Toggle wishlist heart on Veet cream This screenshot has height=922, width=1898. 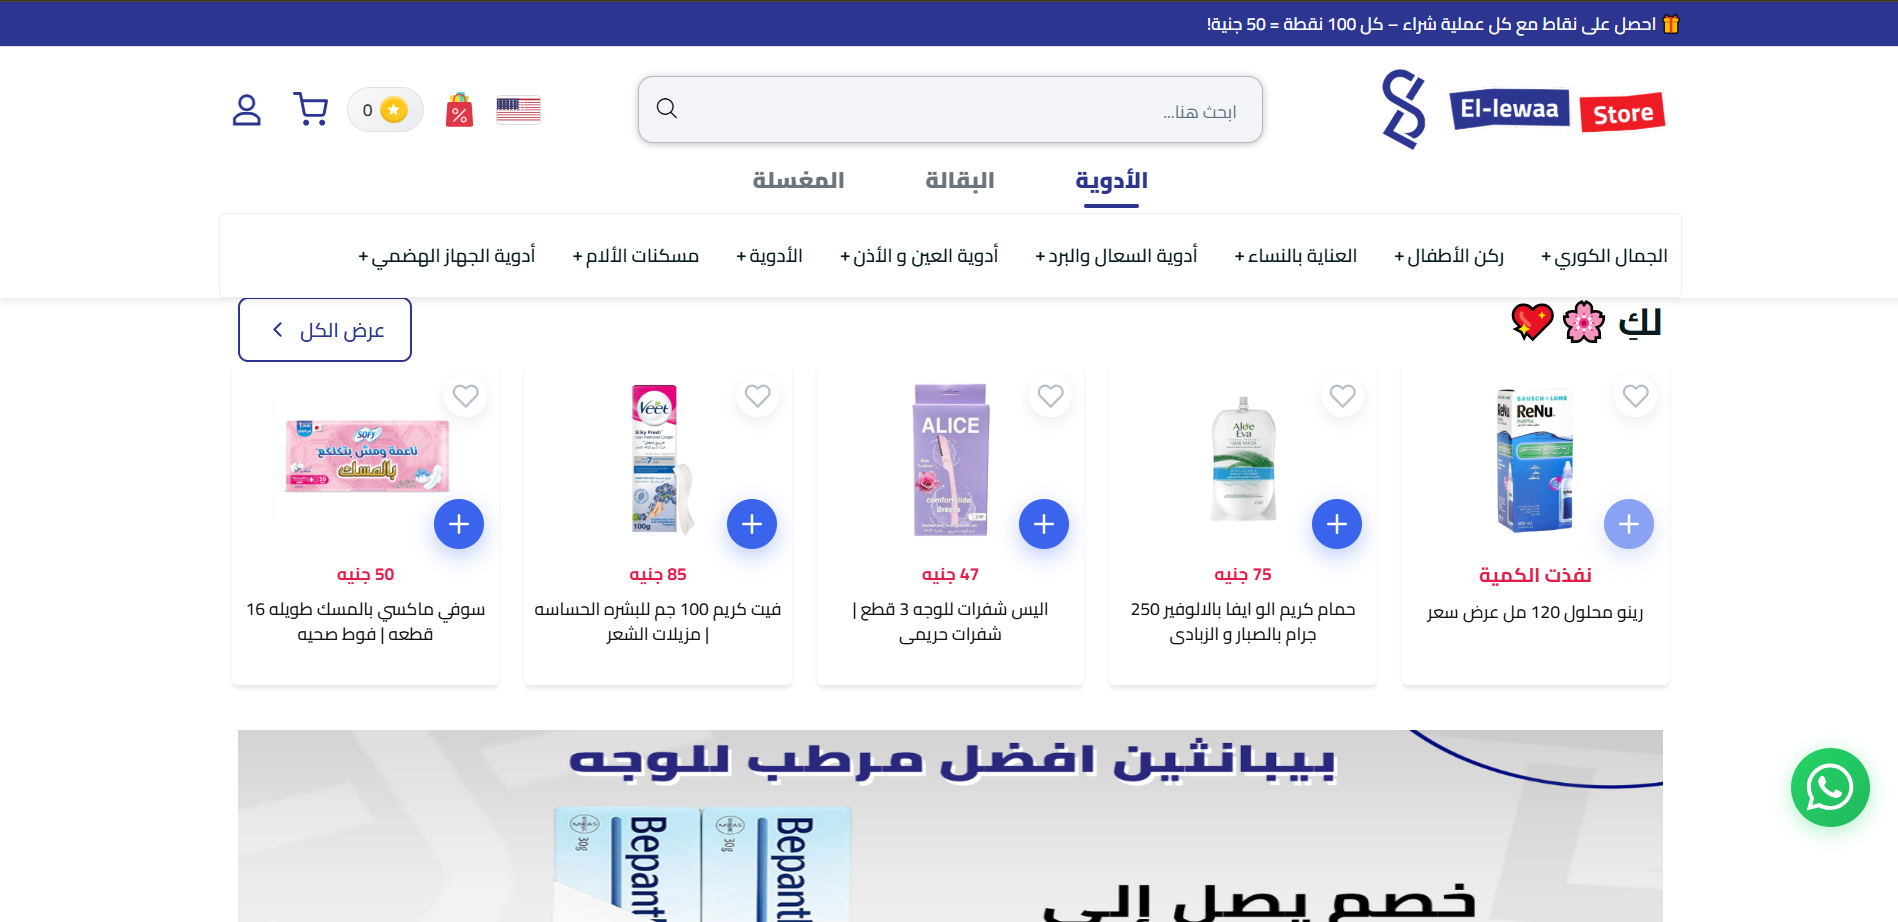click(758, 396)
